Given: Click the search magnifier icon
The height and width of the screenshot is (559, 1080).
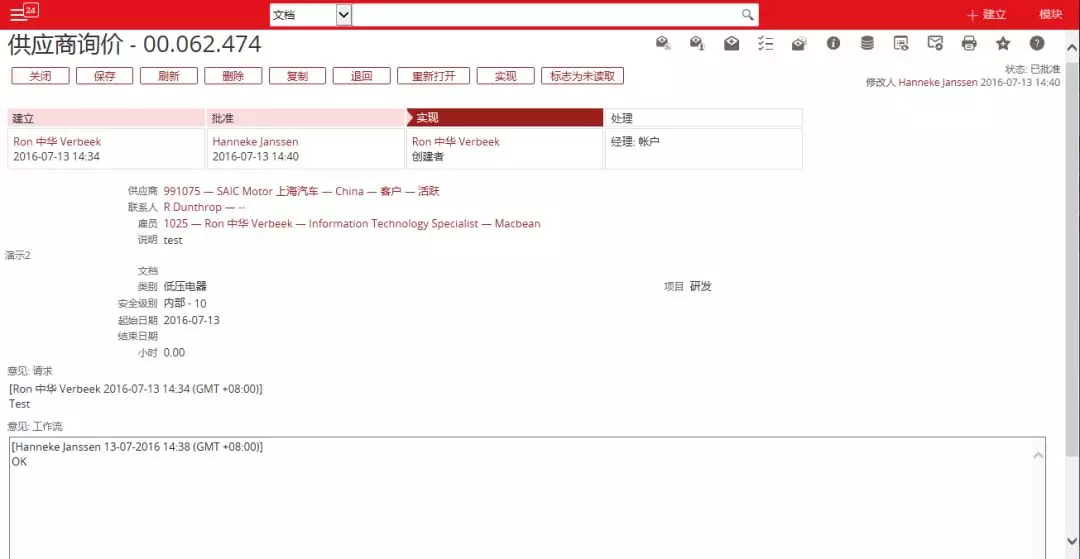Looking at the screenshot, I should pyautogui.click(x=747, y=15).
